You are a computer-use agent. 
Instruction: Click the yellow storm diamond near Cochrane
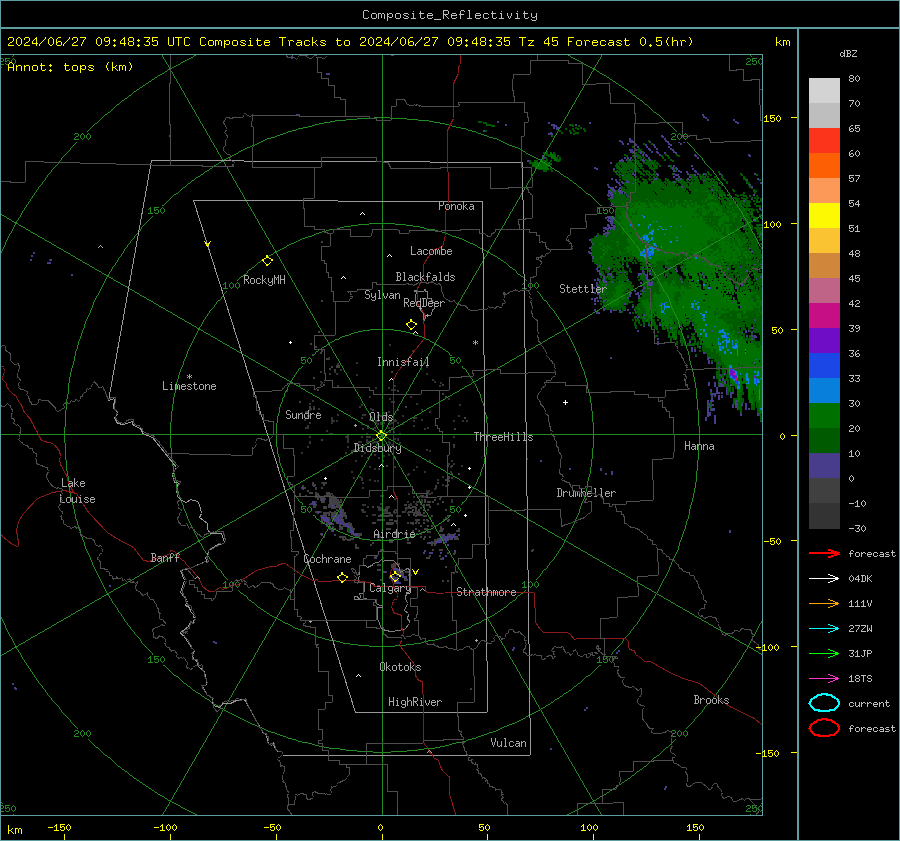pyautogui.click(x=342, y=577)
